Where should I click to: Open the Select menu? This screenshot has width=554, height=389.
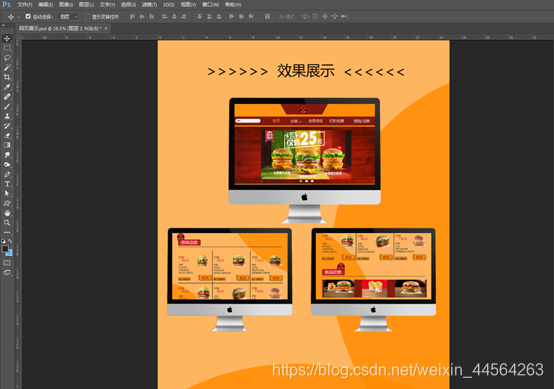coord(128,5)
